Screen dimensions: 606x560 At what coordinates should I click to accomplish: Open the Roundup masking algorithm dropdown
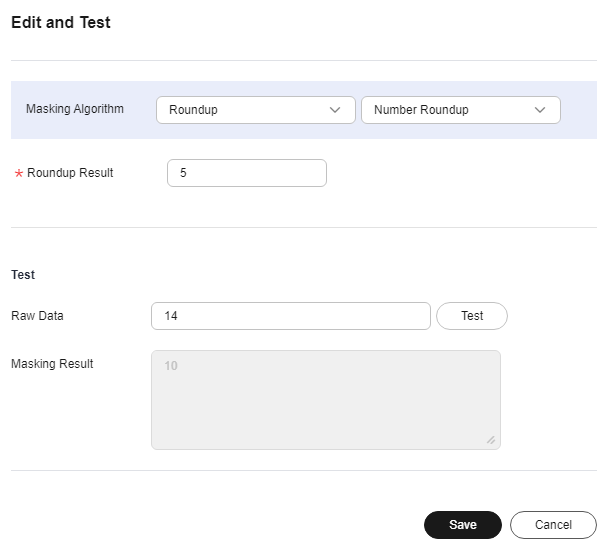(x=255, y=110)
